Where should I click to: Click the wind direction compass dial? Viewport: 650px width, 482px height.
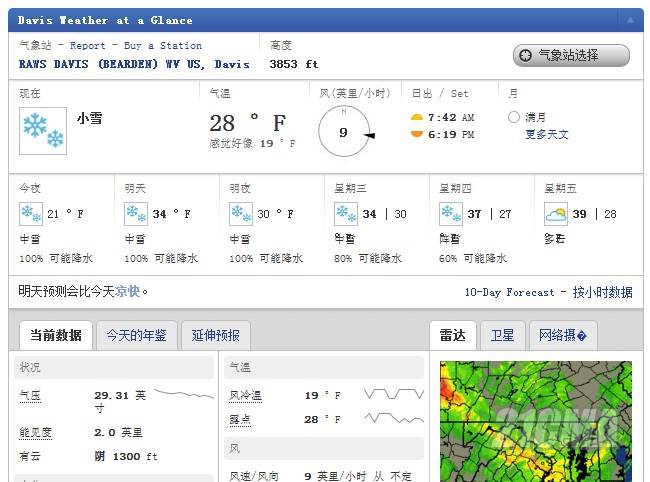click(343, 132)
